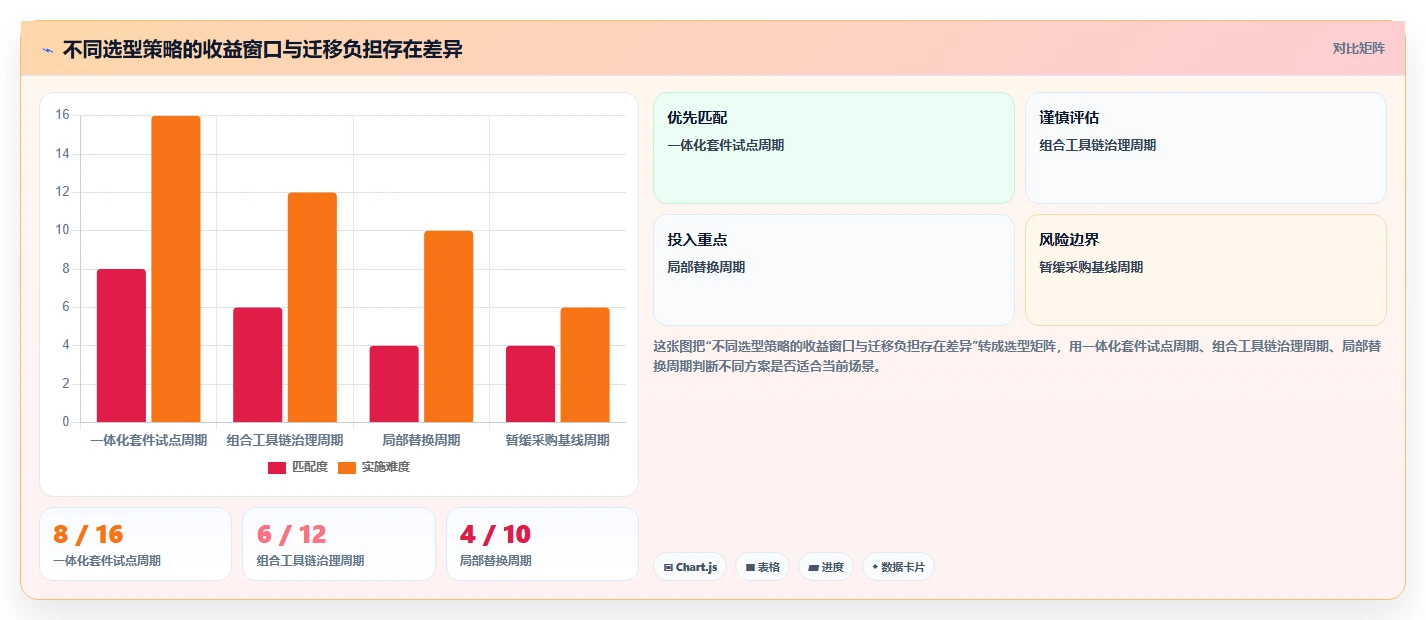
Task: Select x-axis label 暂缓采购基线周期
Action: point(558,440)
